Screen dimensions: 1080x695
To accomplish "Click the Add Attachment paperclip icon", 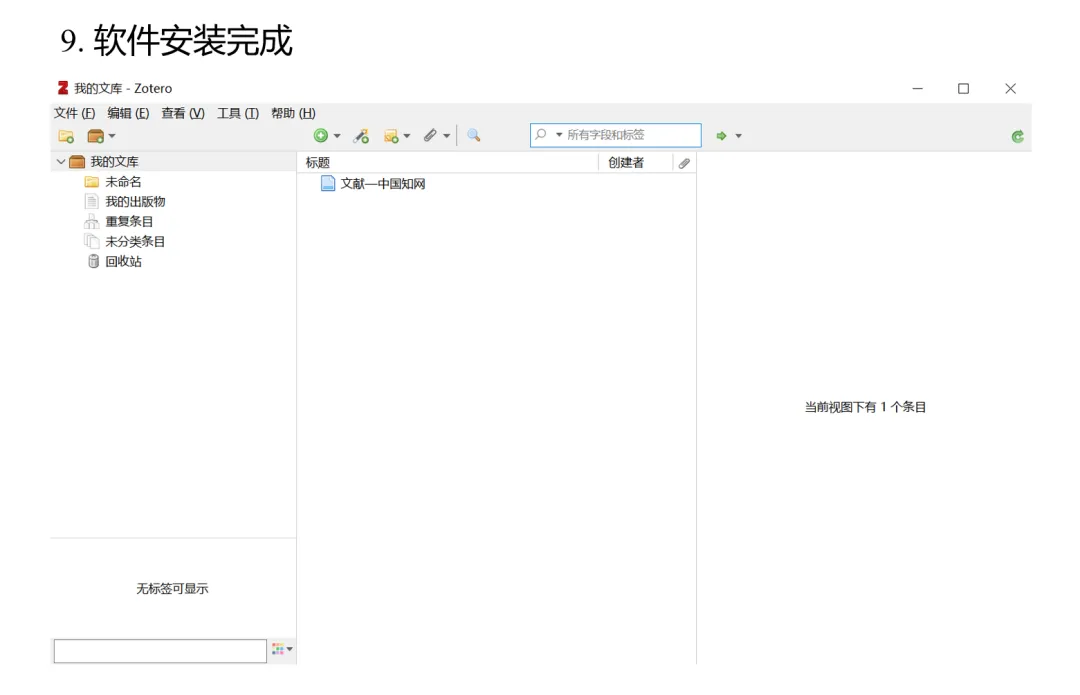I will point(430,136).
